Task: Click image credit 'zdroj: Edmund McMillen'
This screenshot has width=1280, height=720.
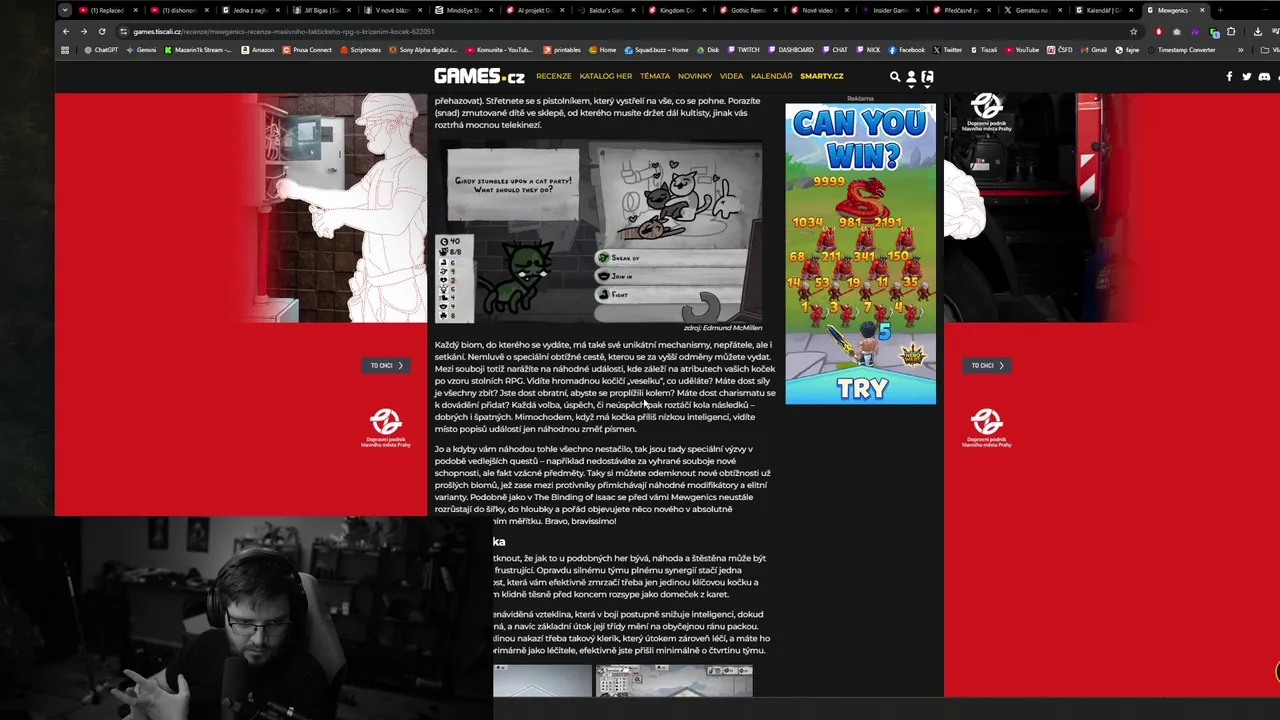Action: [x=723, y=328]
